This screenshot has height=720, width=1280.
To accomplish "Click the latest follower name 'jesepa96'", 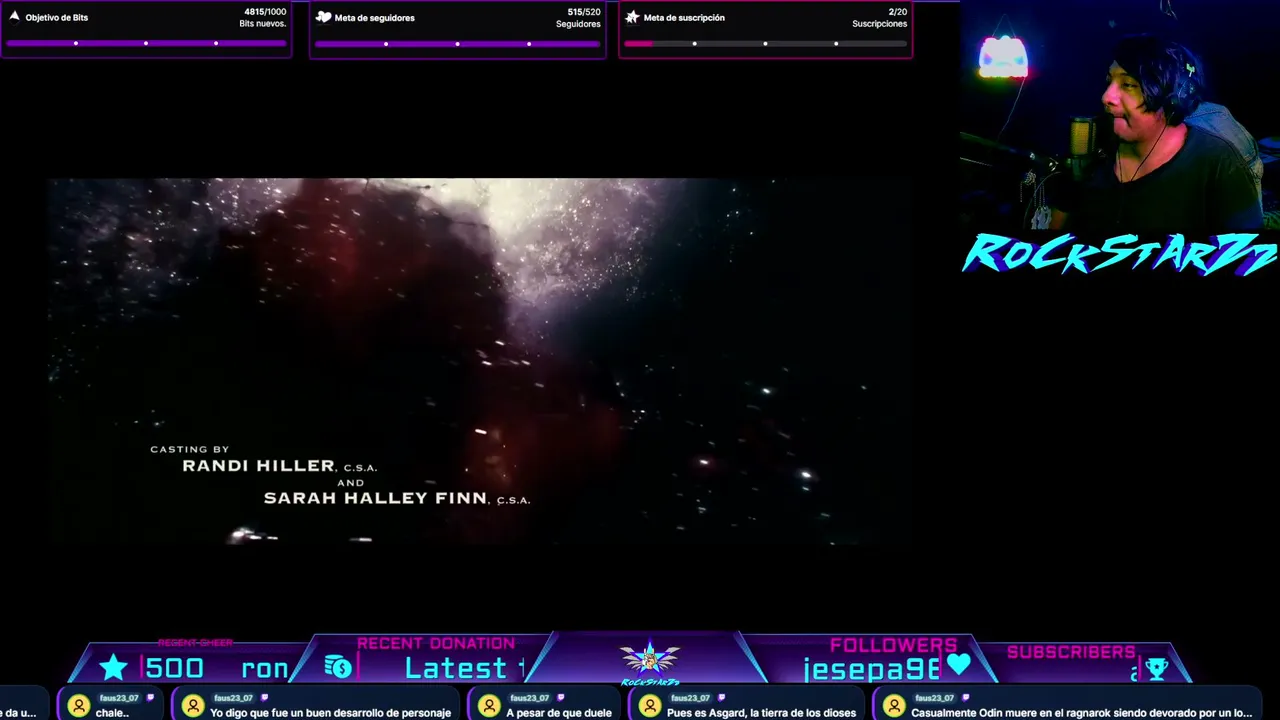I will coord(871,669).
